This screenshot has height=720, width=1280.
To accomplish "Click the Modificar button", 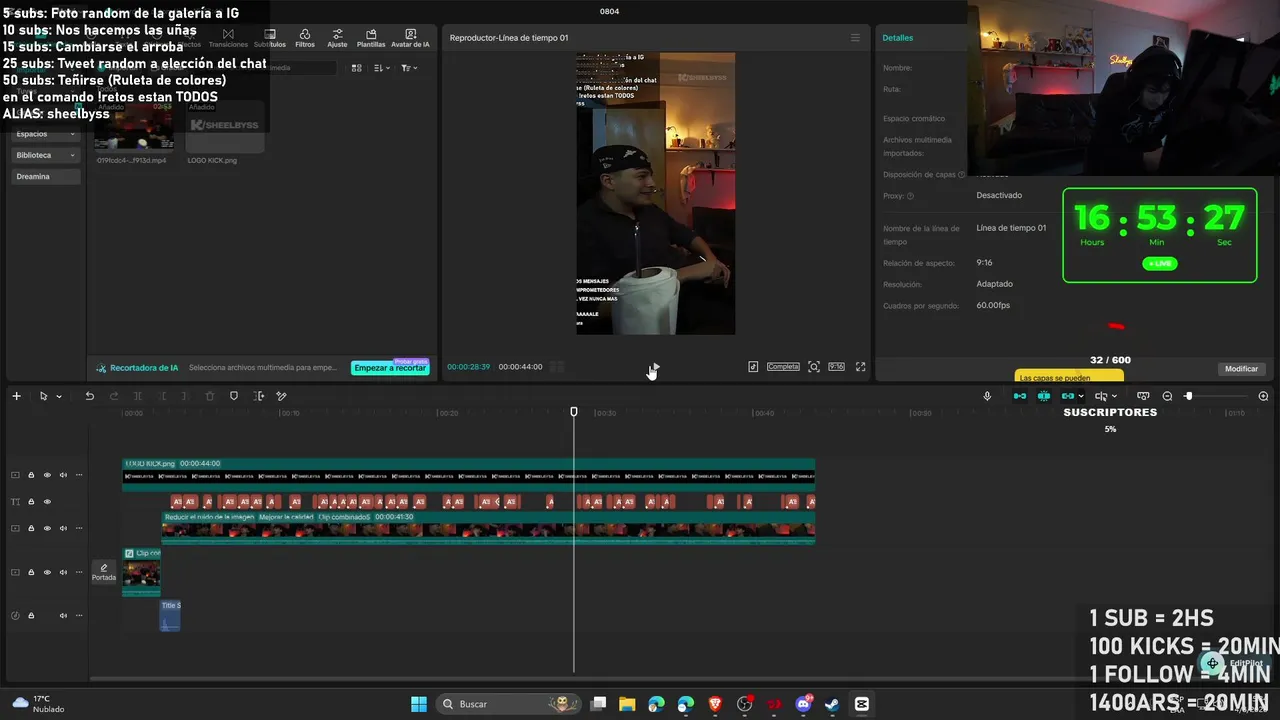I will [1241, 369].
